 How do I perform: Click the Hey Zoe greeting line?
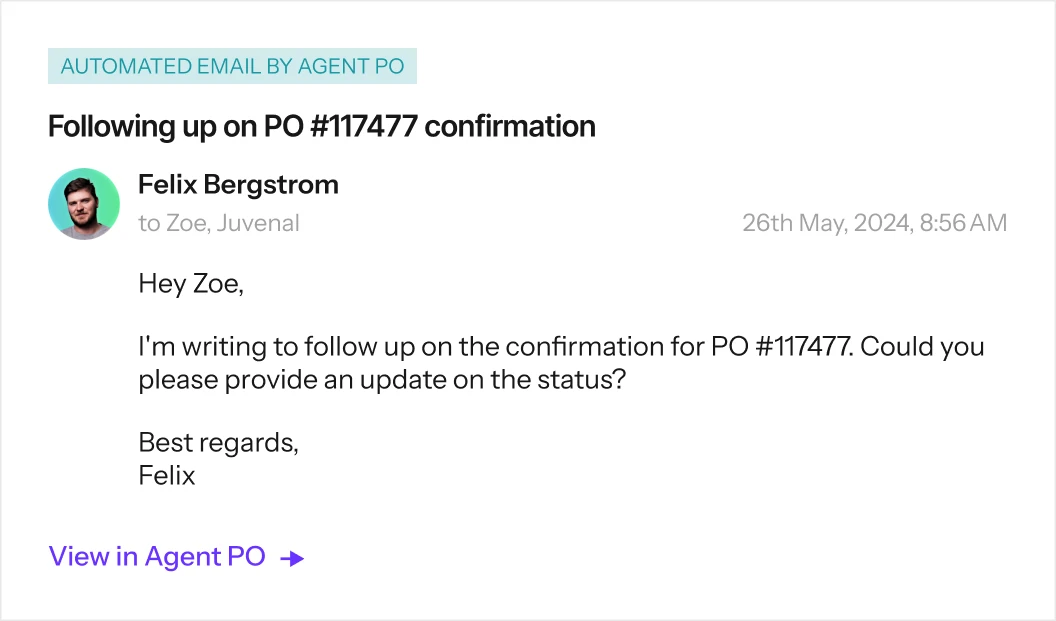(x=191, y=284)
